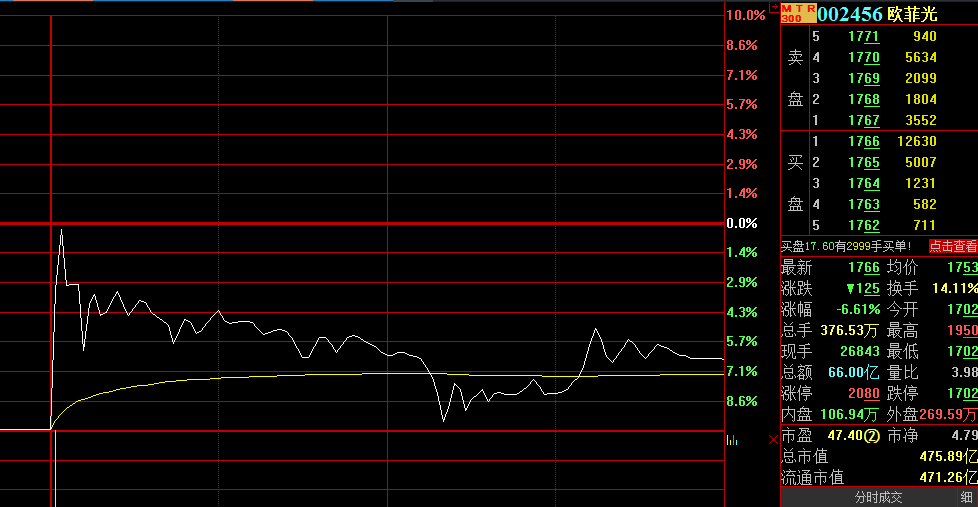Click the buy-1 volume 12630
This screenshot has height=507, width=978.
pos(917,142)
